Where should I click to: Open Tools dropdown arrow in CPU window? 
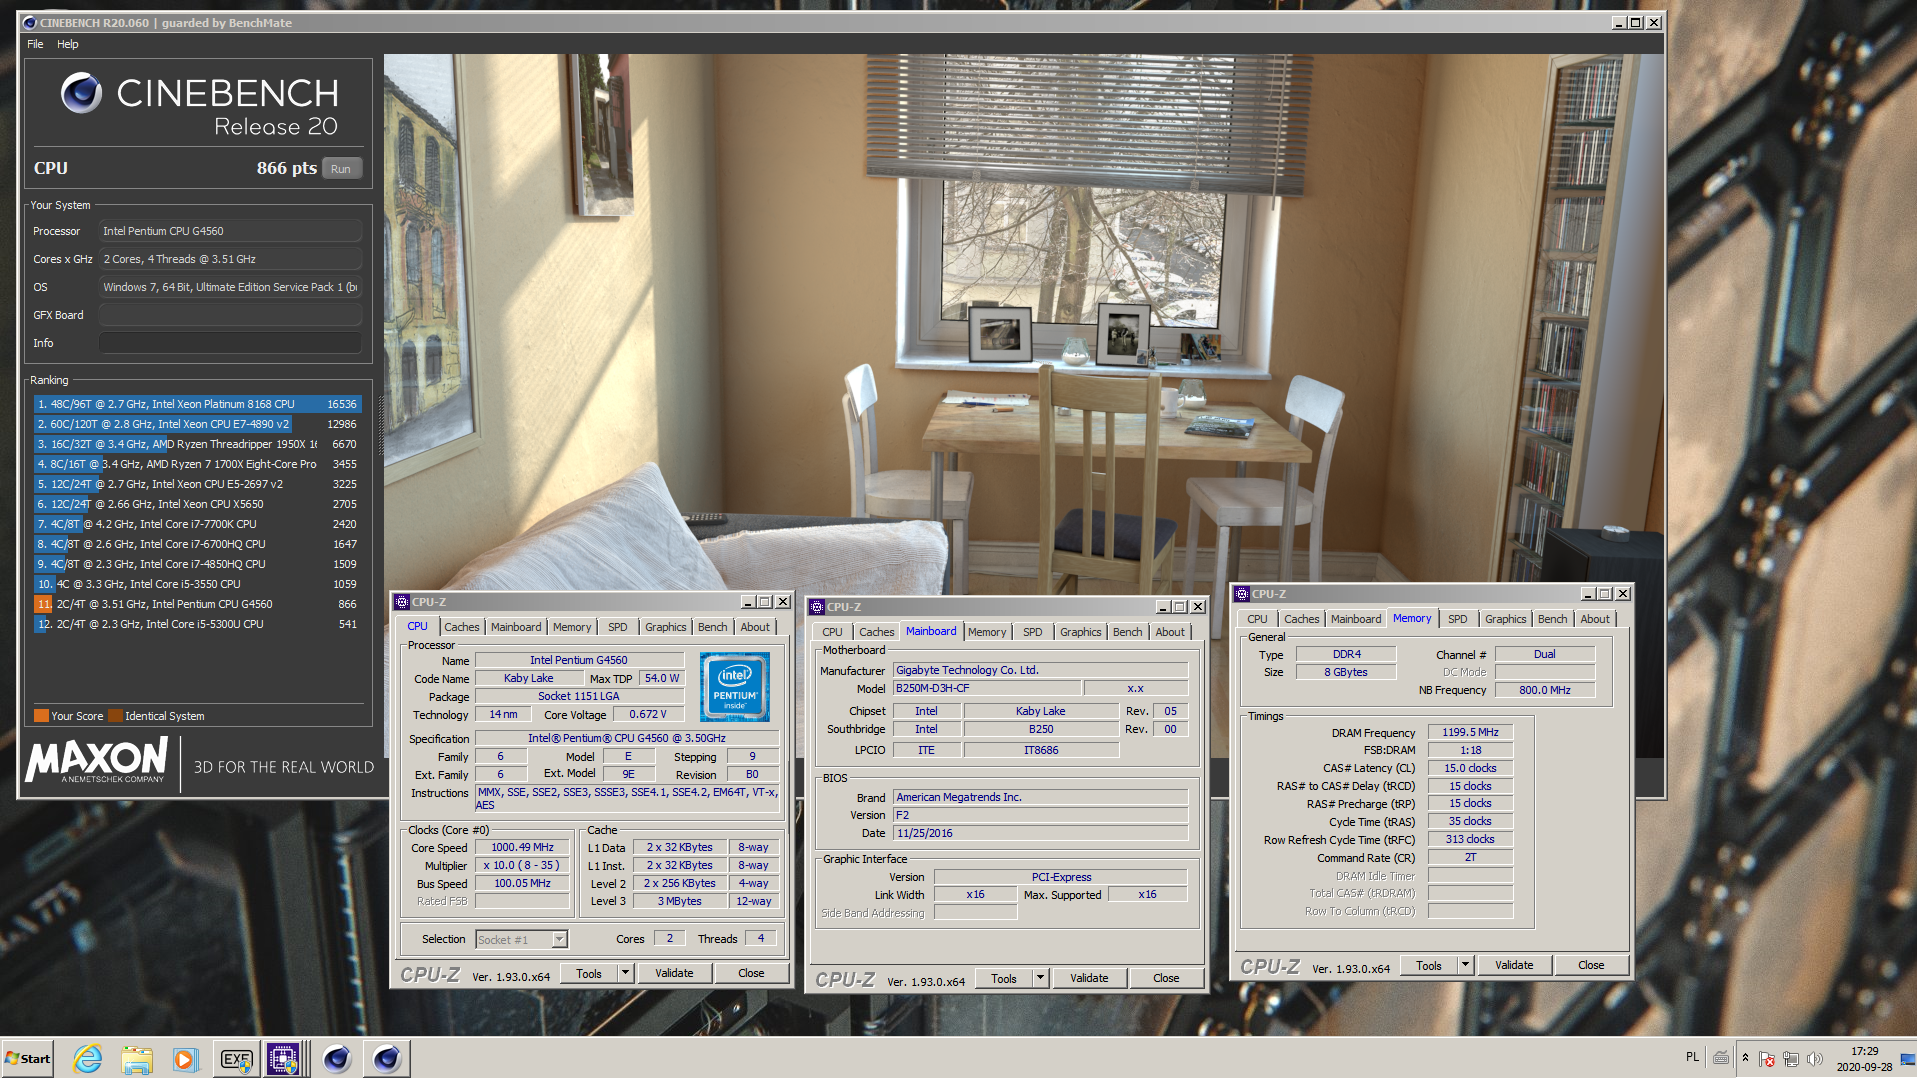625,973
